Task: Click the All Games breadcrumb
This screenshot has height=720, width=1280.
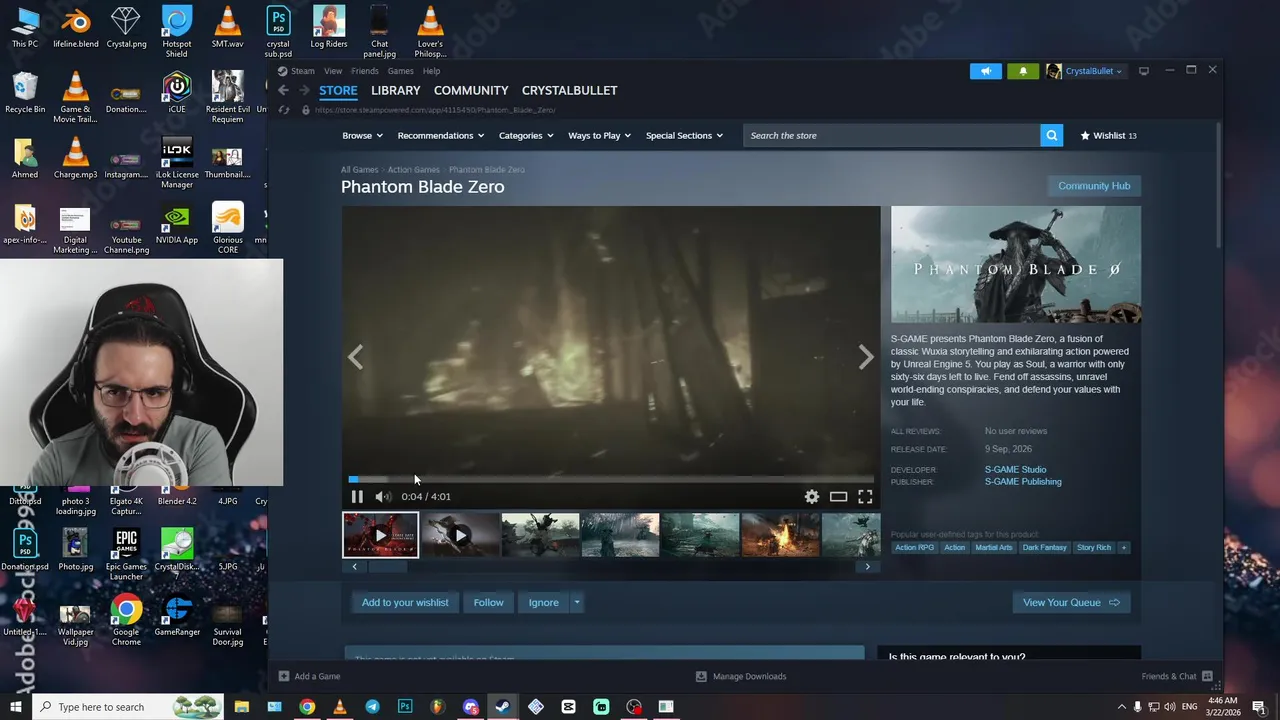Action: (x=359, y=170)
